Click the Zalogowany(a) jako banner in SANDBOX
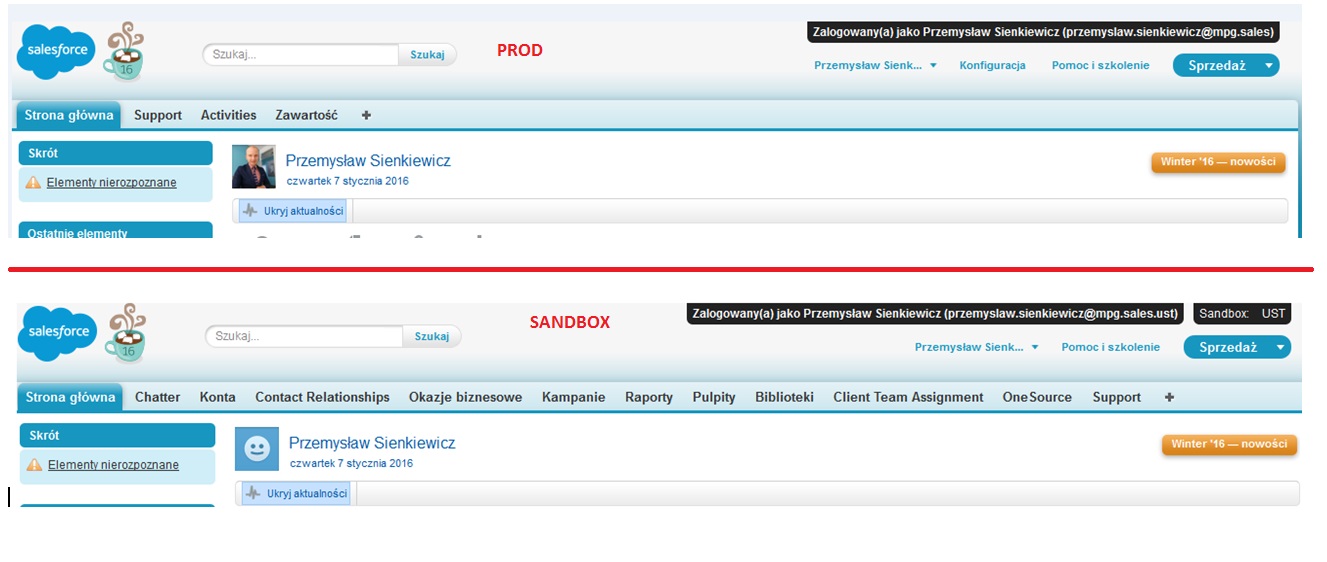The image size is (1327, 562). [x=936, y=313]
